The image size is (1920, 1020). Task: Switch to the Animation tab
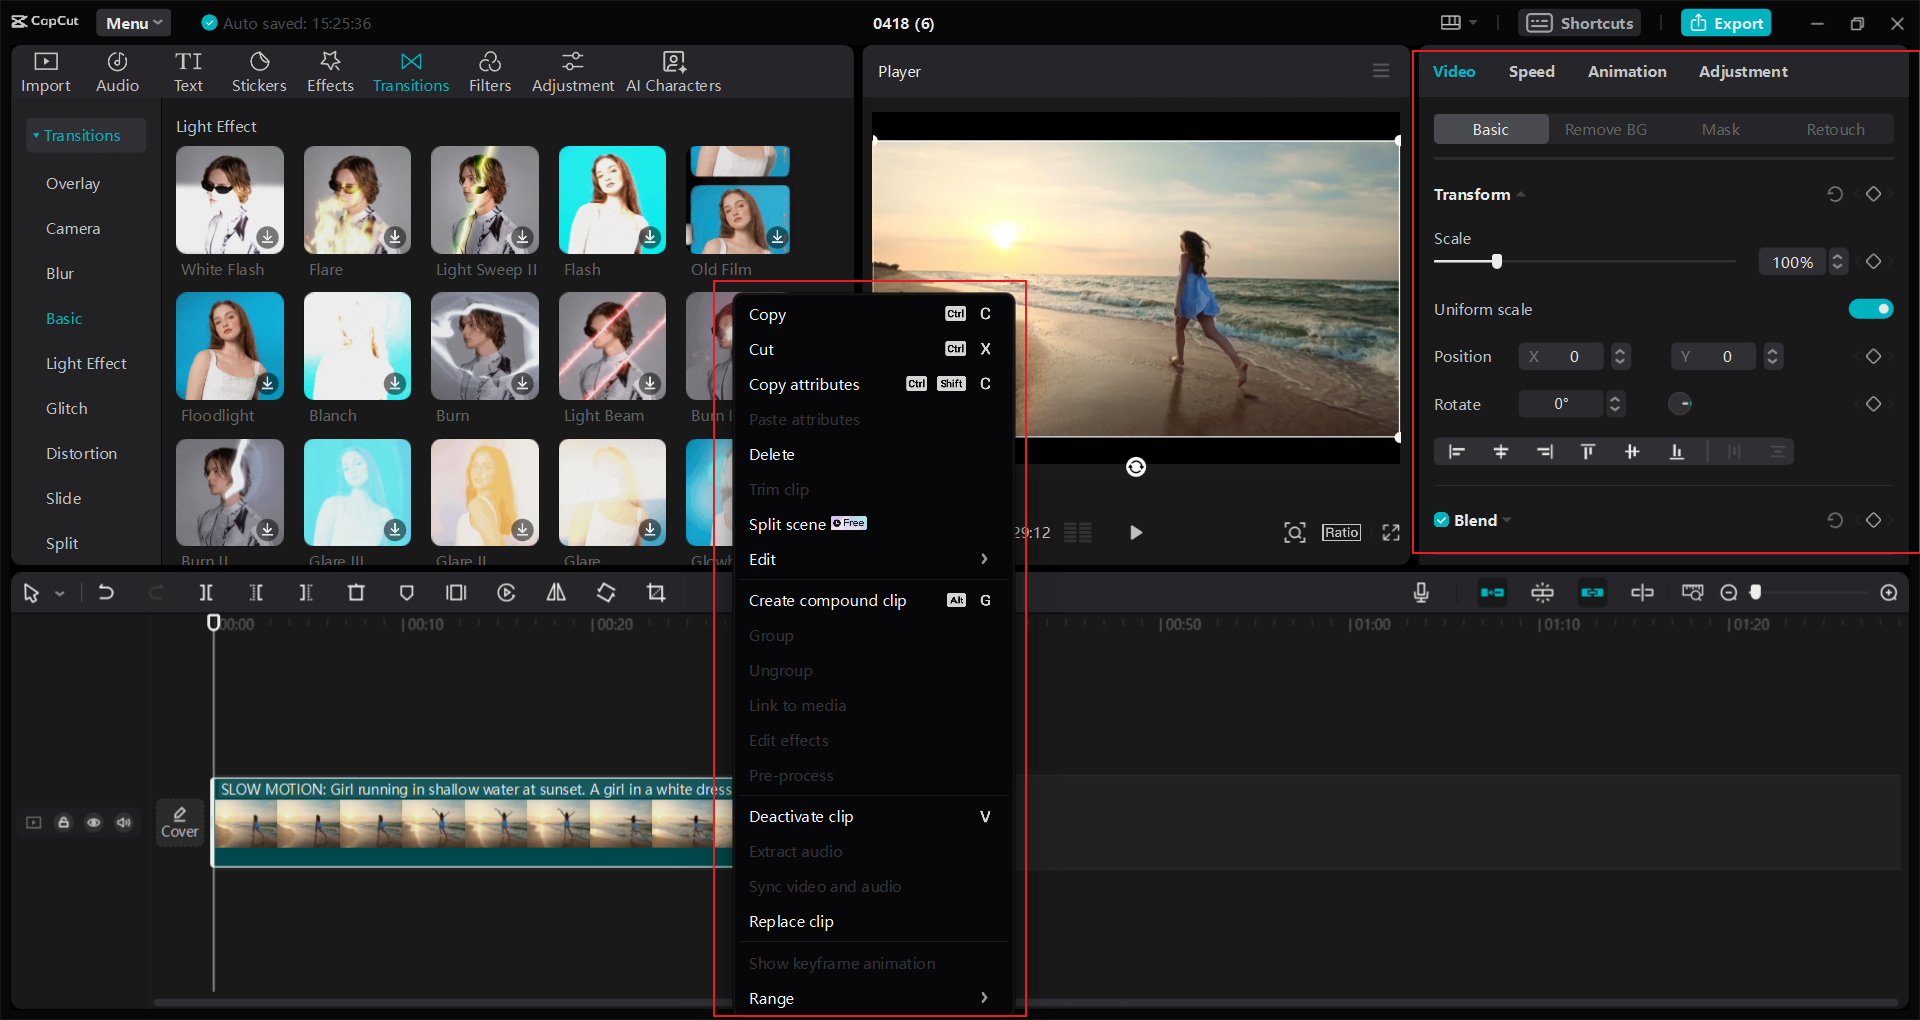[x=1627, y=71]
